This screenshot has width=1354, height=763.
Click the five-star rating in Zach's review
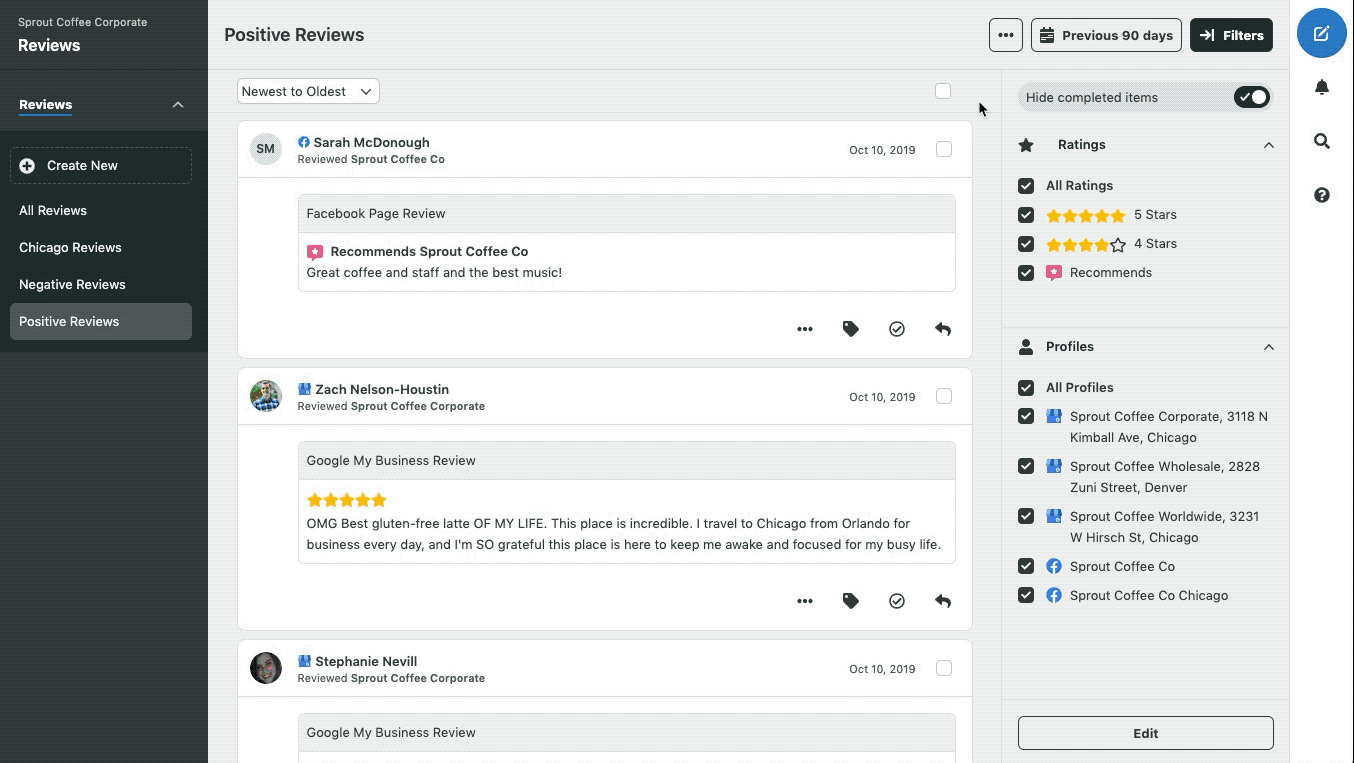(346, 500)
